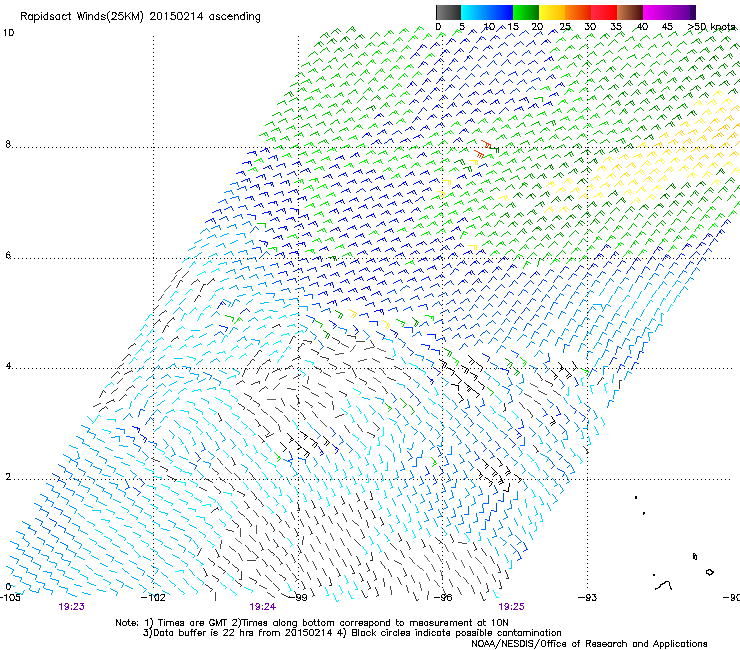
Task: Select the orange 25-30 knots legend swatch
Action: [x=578, y=12]
